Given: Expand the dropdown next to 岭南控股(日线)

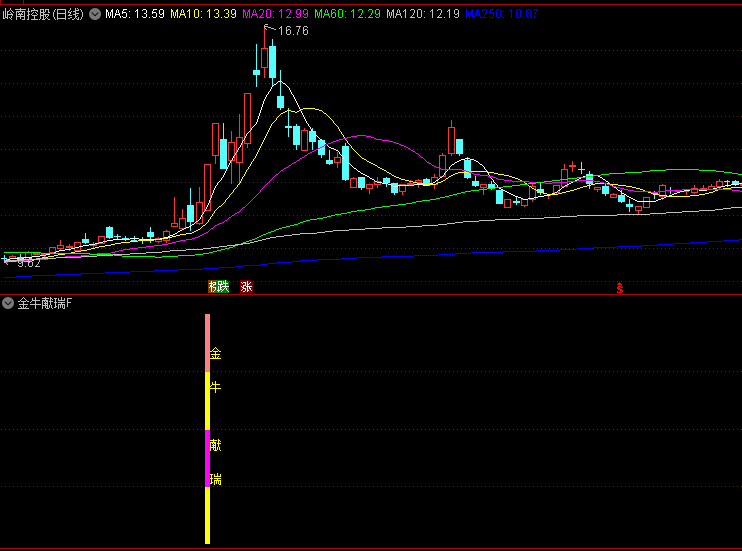Looking at the screenshot, I should (95, 14).
